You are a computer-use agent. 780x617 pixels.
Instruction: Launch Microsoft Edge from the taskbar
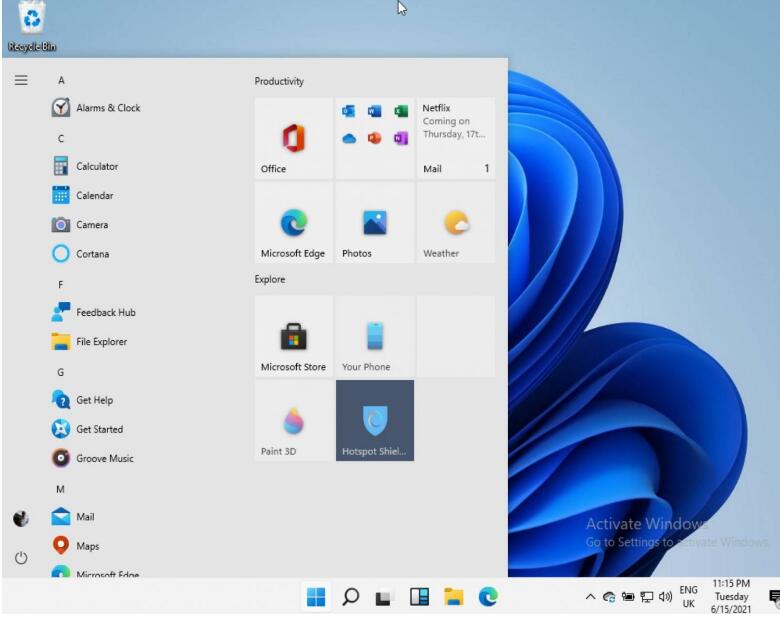(488, 597)
